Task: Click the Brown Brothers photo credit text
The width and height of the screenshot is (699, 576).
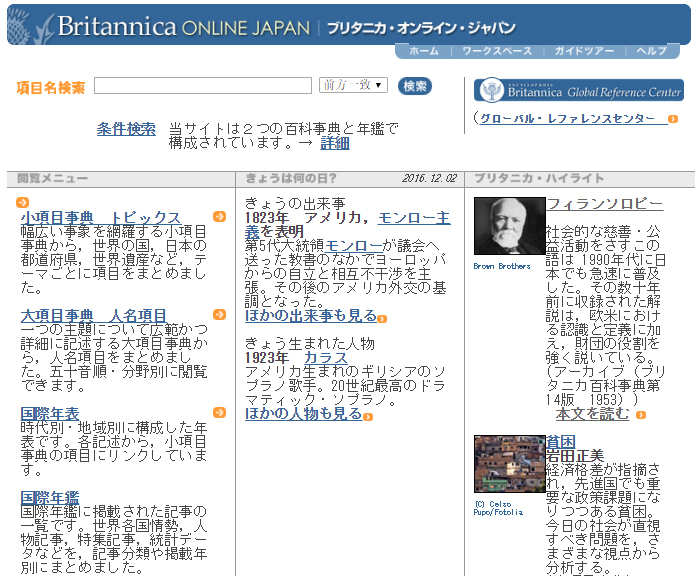Action: [x=502, y=266]
